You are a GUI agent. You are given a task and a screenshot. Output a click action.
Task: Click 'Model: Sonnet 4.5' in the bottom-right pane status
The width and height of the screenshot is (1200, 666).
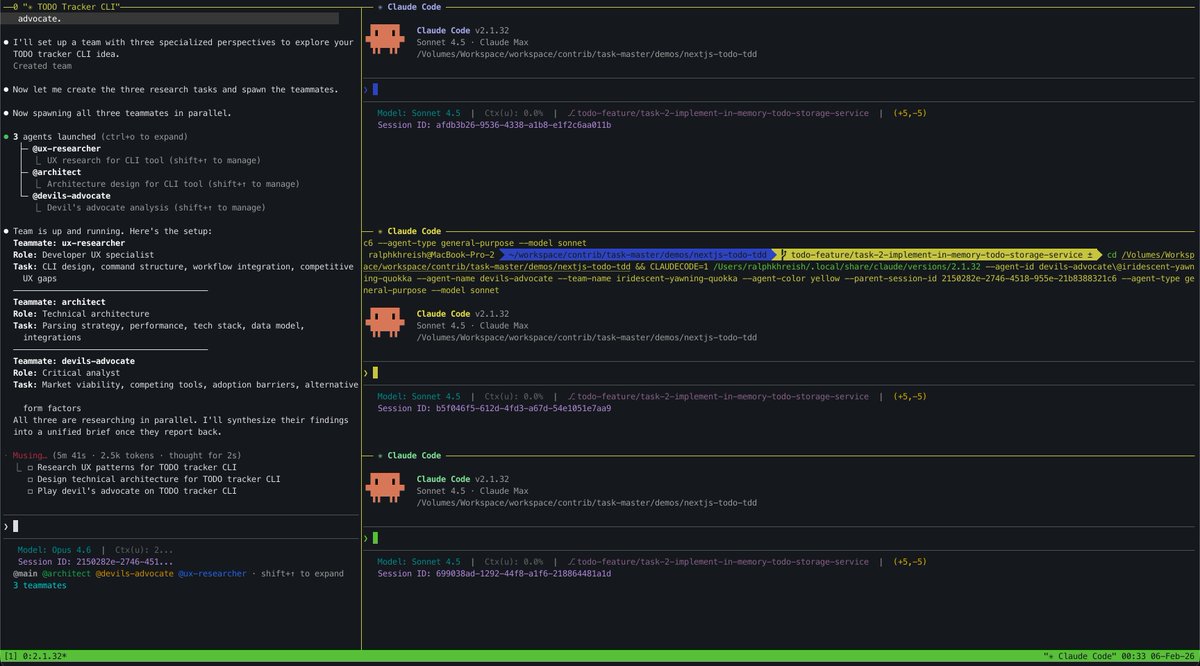(x=419, y=561)
